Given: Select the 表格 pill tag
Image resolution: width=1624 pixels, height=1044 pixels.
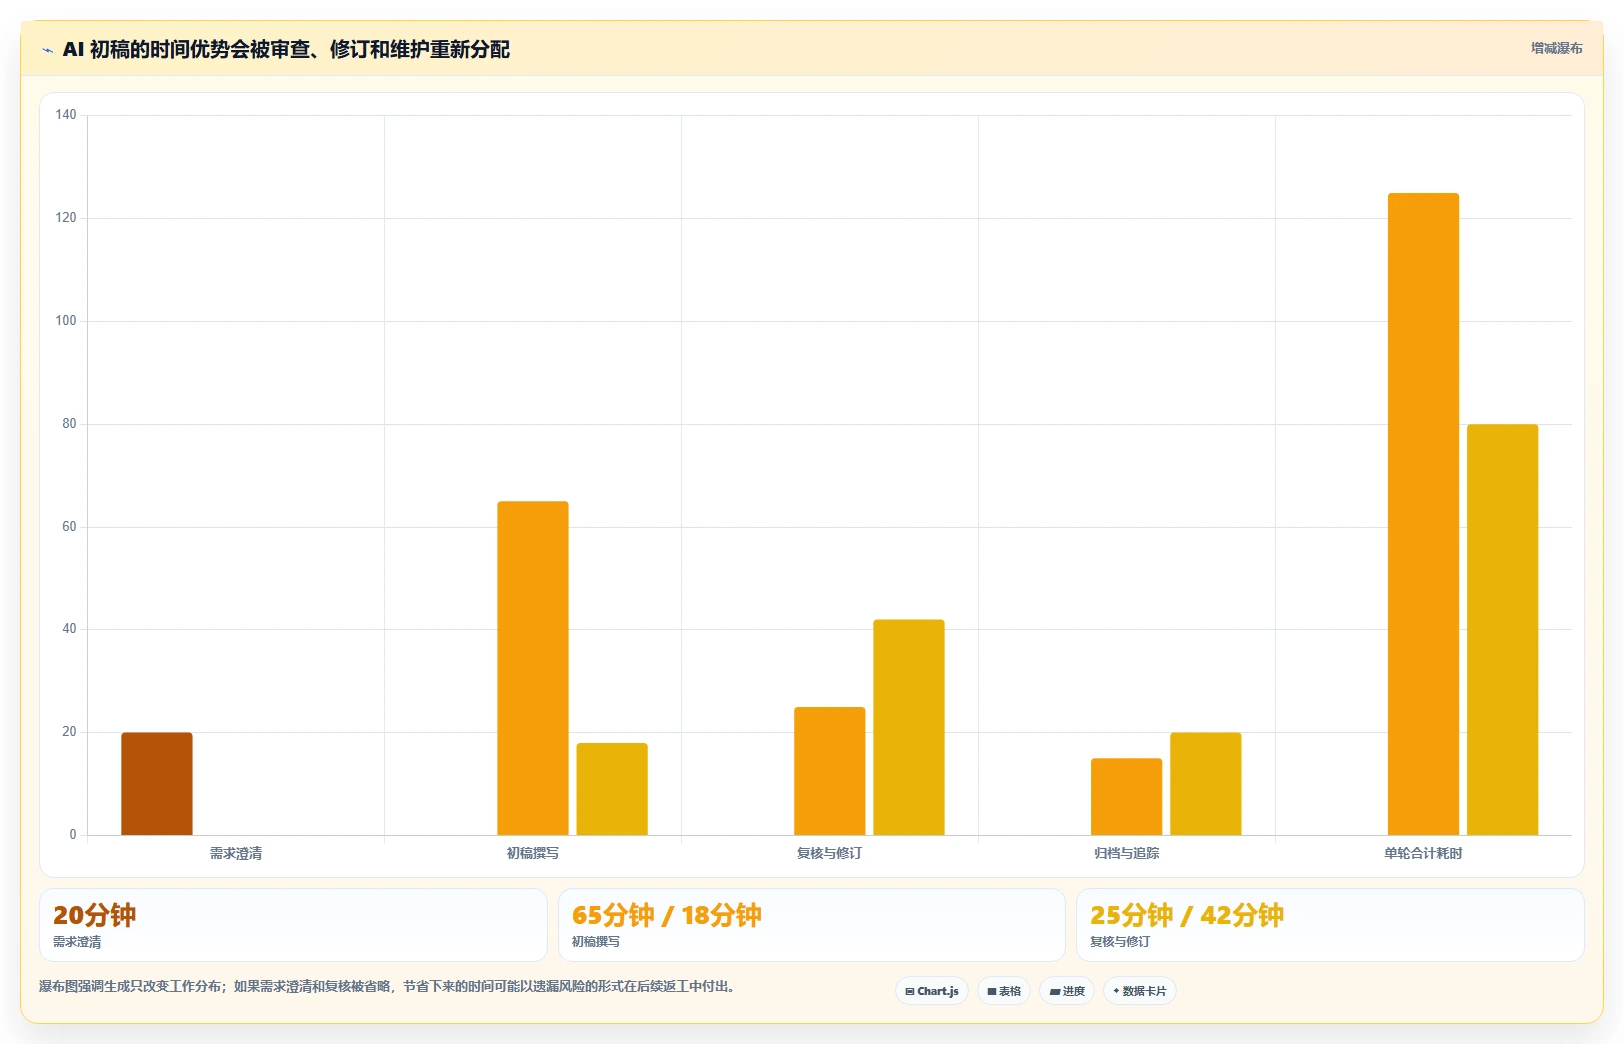Looking at the screenshot, I should [1004, 991].
